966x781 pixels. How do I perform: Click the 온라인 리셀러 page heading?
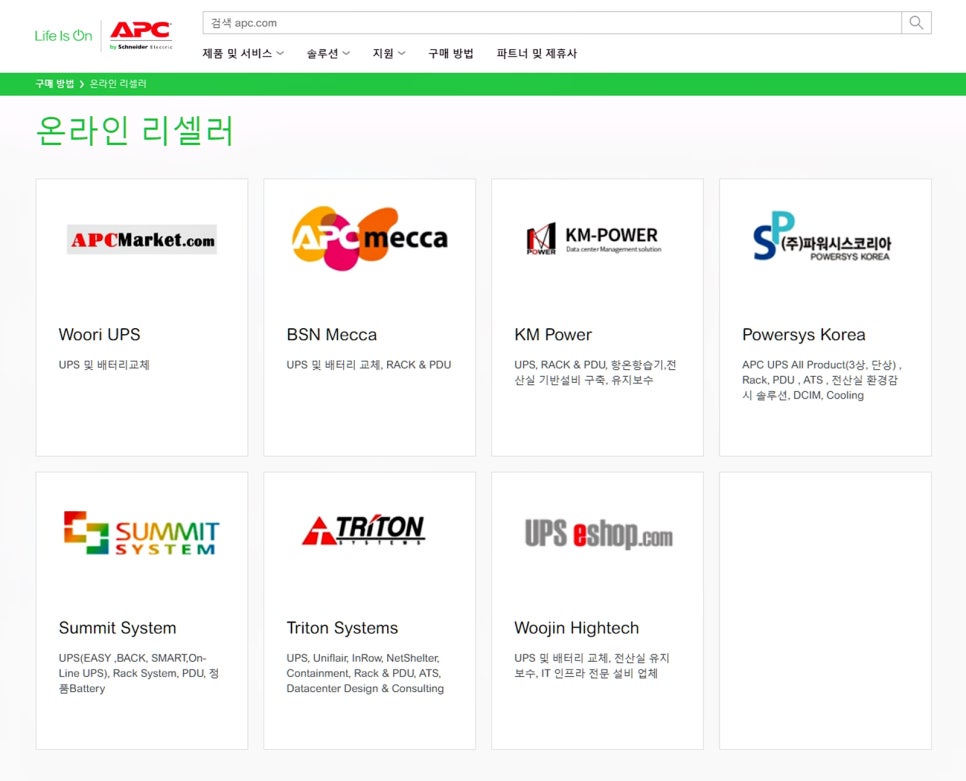pos(135,131)
